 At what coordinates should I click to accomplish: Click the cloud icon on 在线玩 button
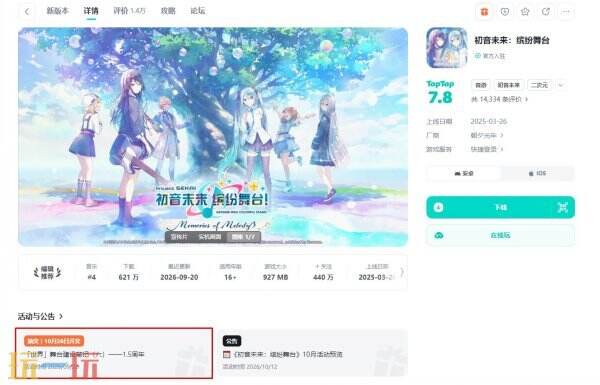[x=439, y=235]
